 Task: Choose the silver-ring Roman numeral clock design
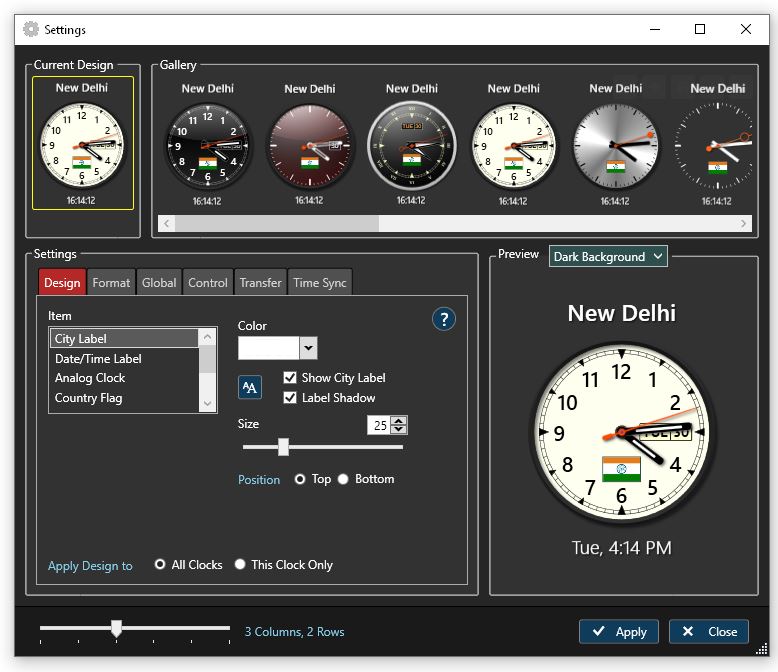(411, 145)
